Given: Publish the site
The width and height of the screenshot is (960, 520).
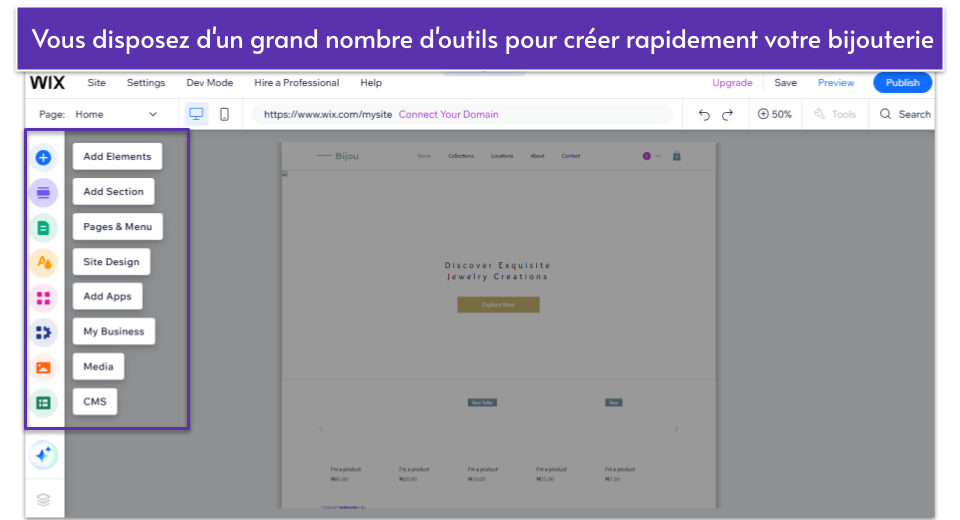Looking at the screenshot, I should (902, 83).
